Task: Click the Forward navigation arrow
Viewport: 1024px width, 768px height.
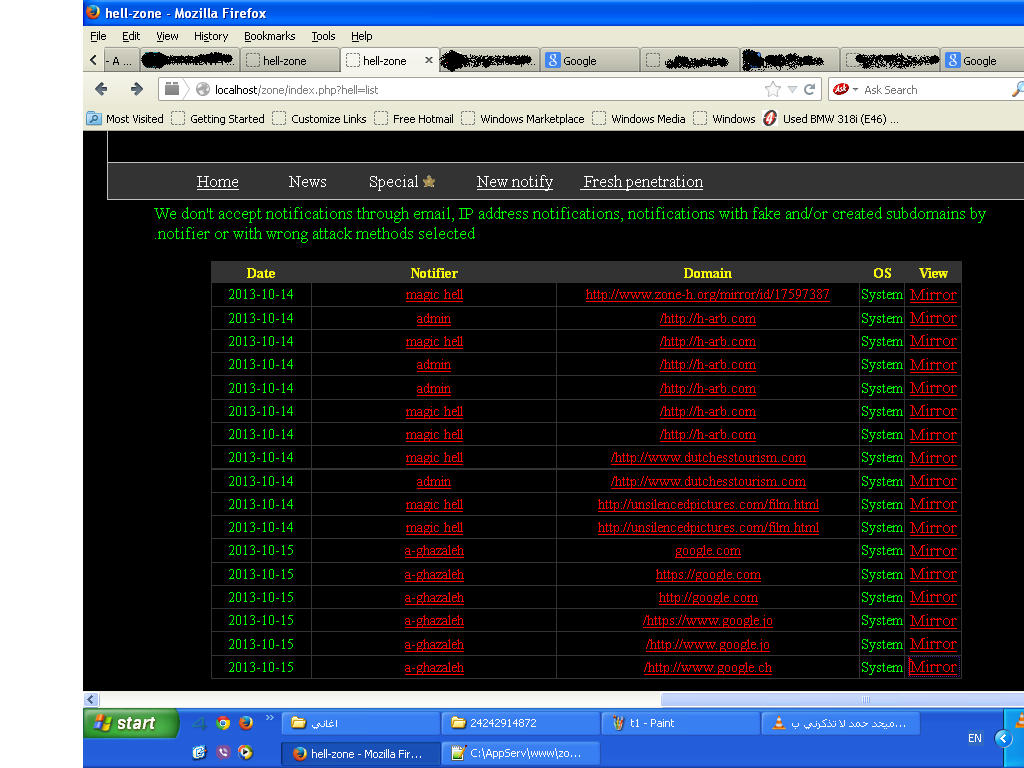Action: [136, 89]
